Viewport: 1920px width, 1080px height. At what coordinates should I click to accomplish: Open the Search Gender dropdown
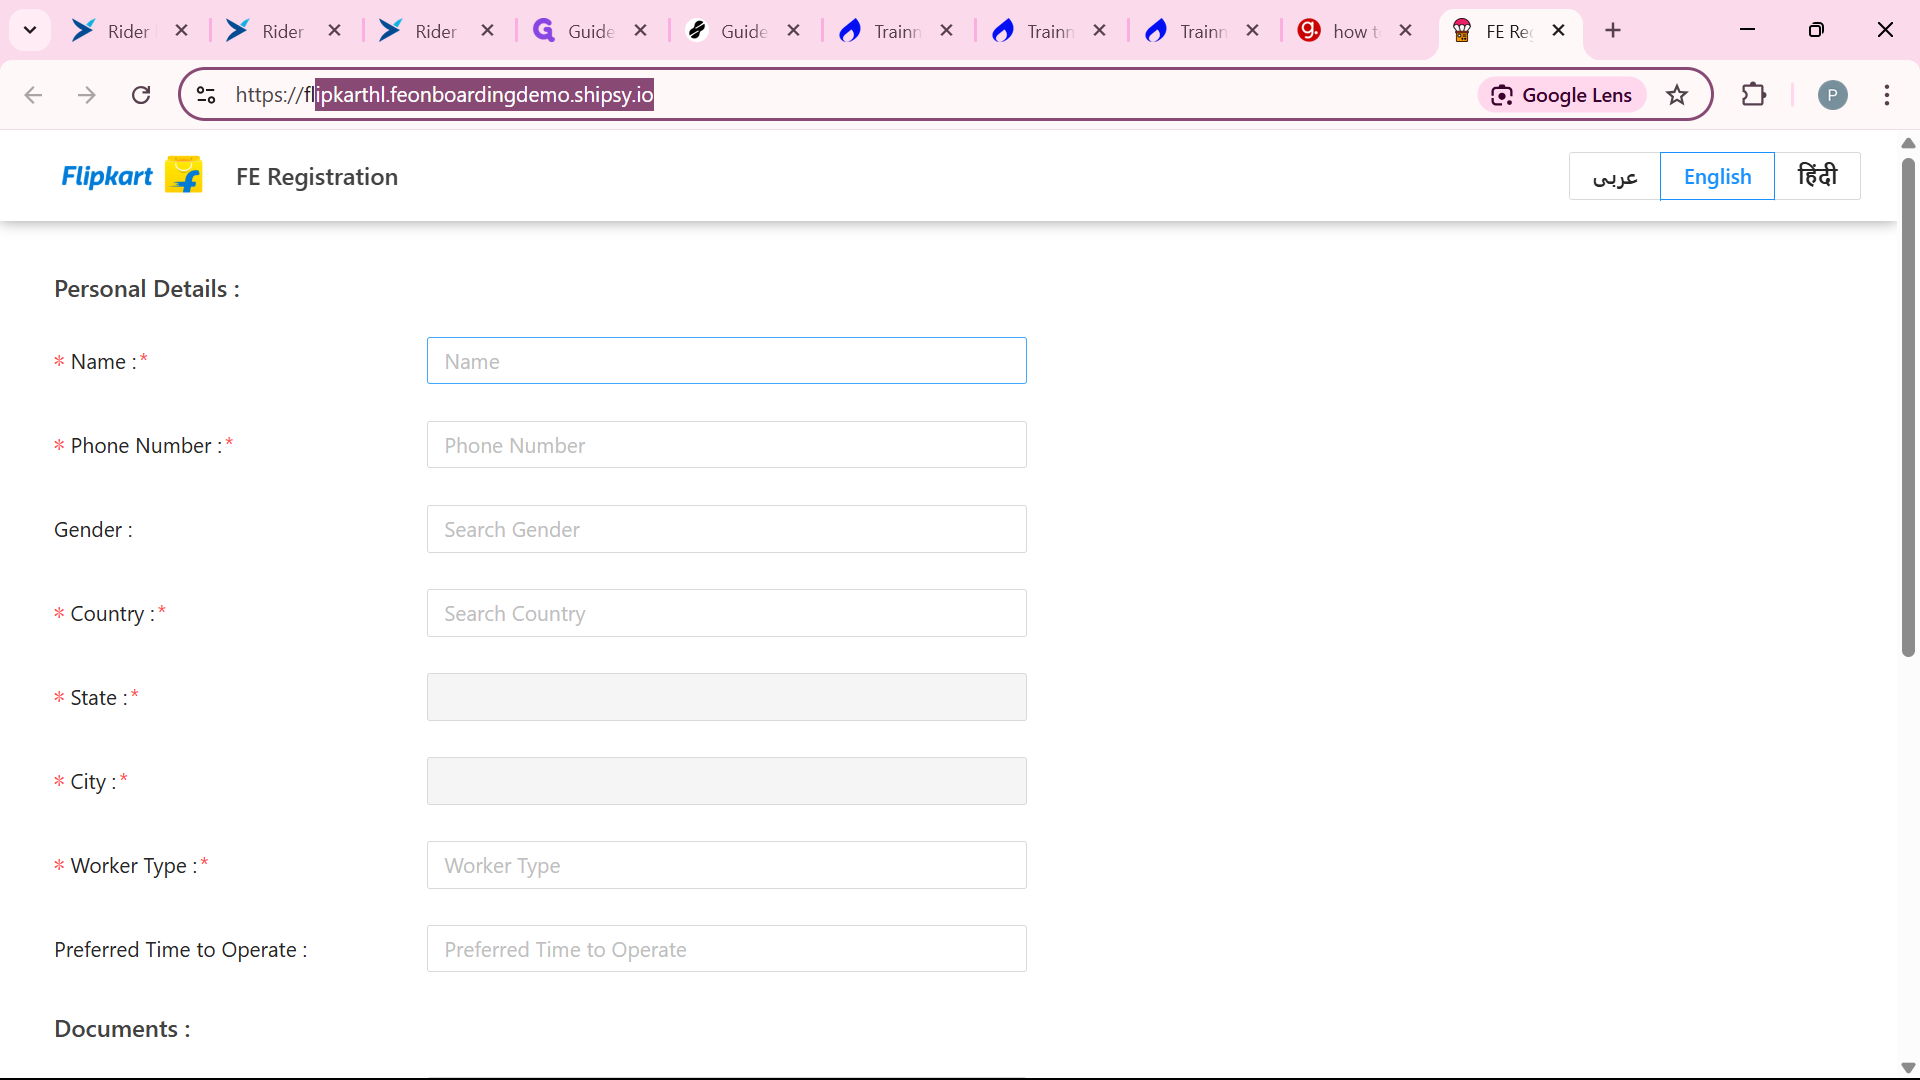(x=726, y=529)
